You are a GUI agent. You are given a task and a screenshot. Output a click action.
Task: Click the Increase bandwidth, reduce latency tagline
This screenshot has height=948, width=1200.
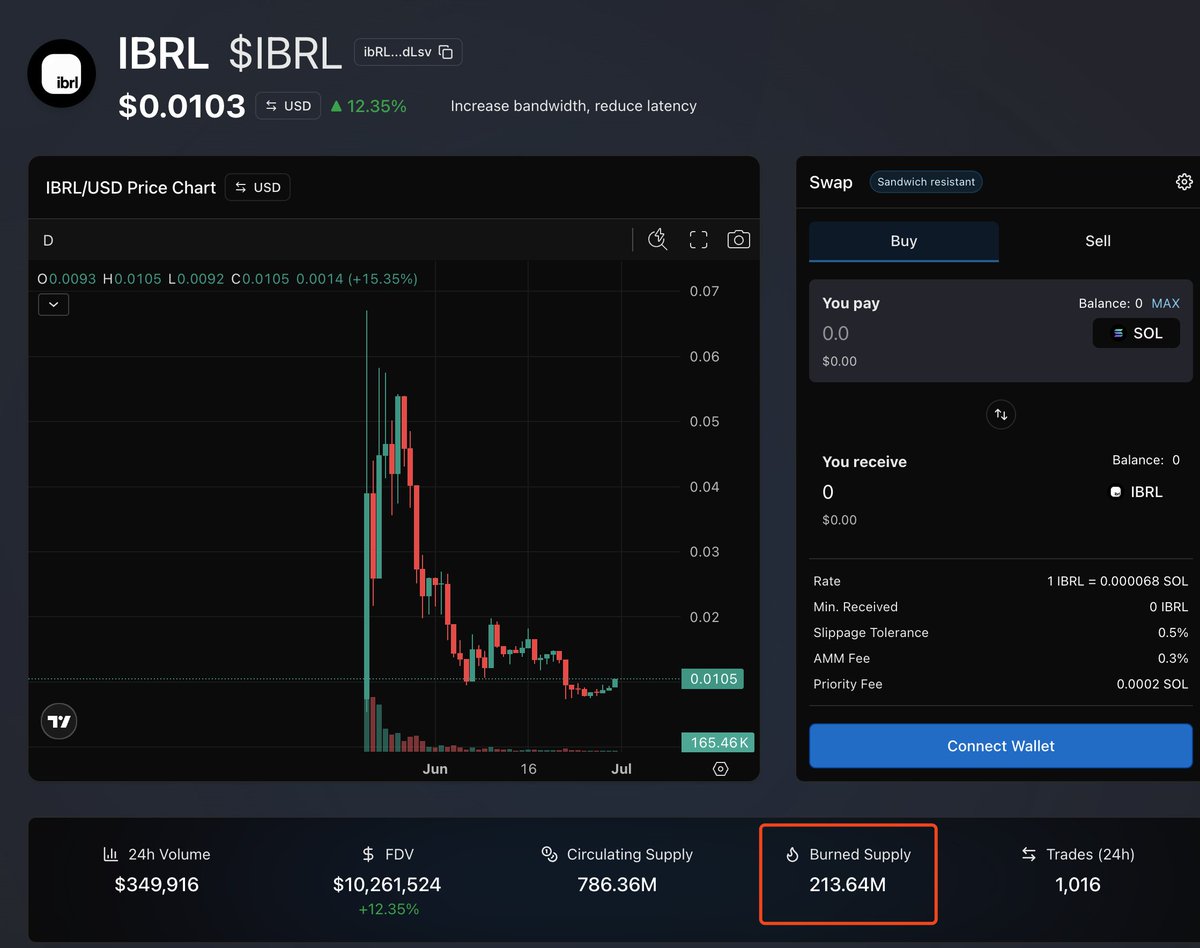pyautogui.click(x=574, y=106)
